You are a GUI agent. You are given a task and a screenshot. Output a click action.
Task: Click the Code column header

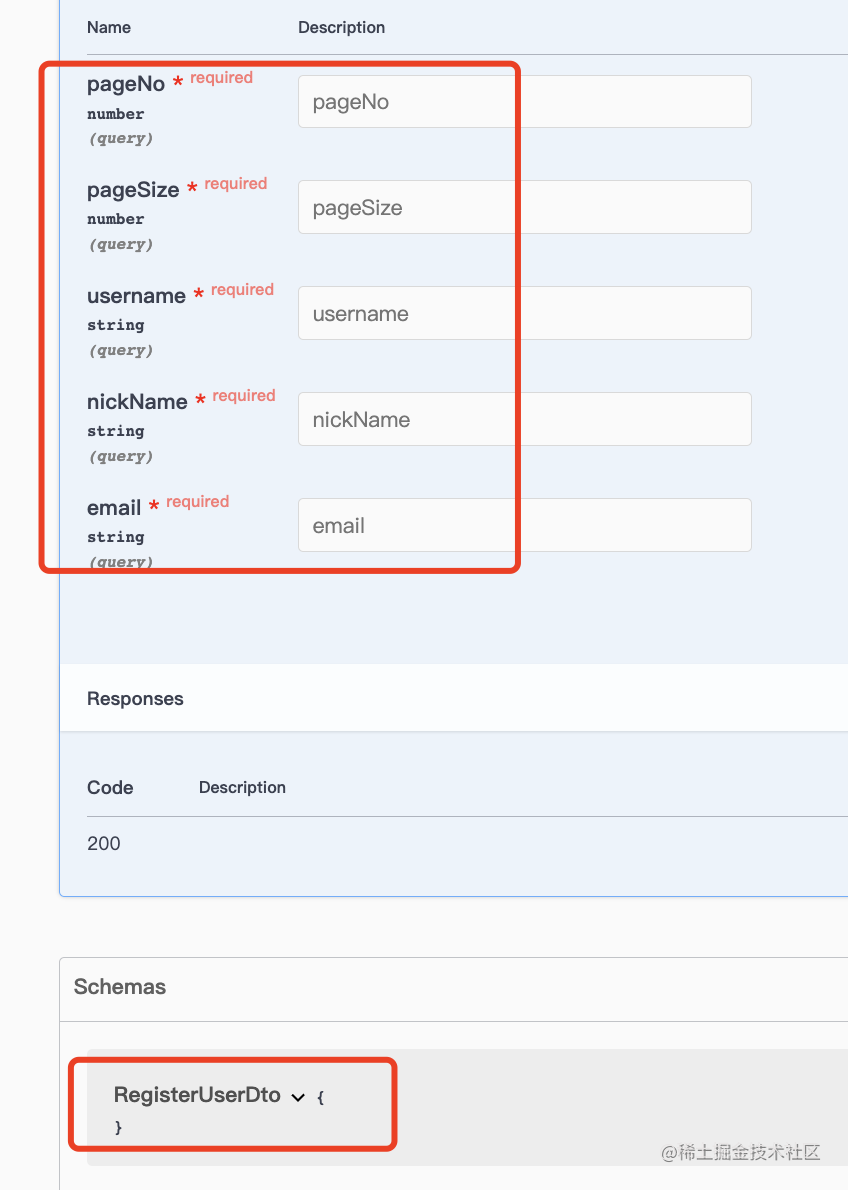point(110,788)
